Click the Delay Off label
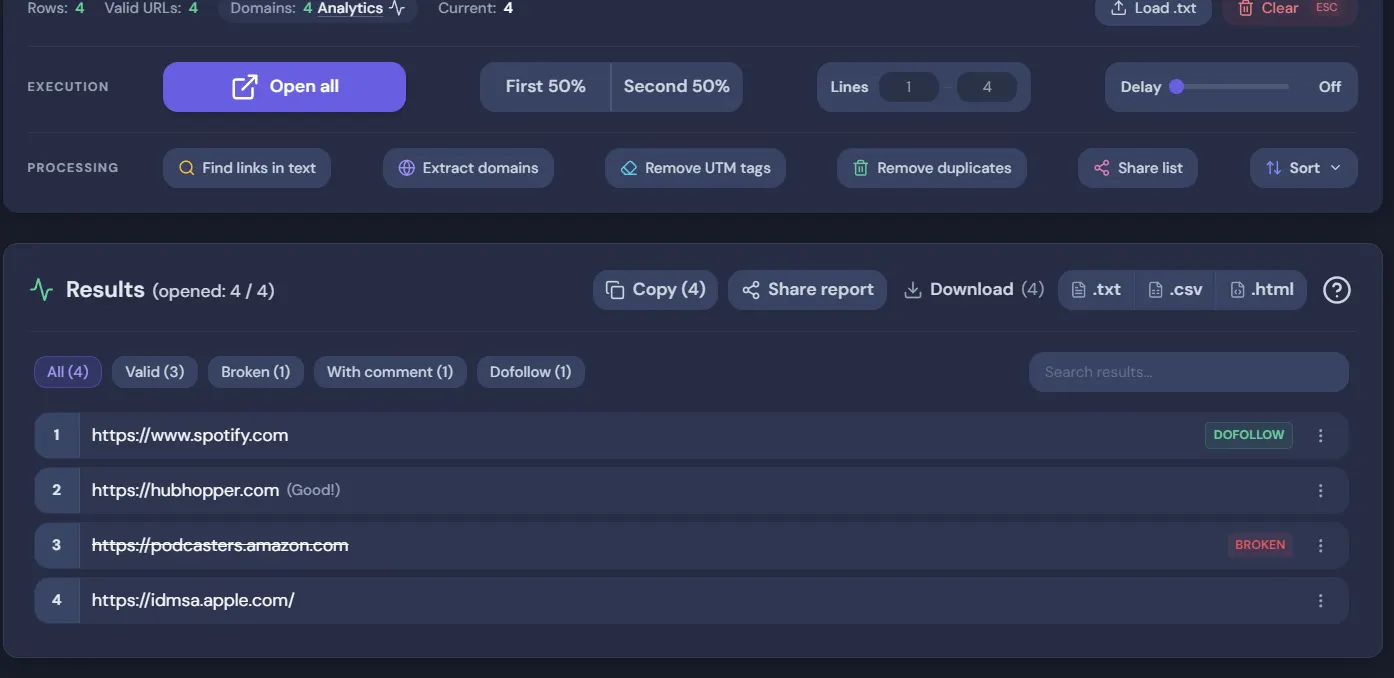The height and width of the screenshot is (678, 1394). click(x=1330, y=87)
